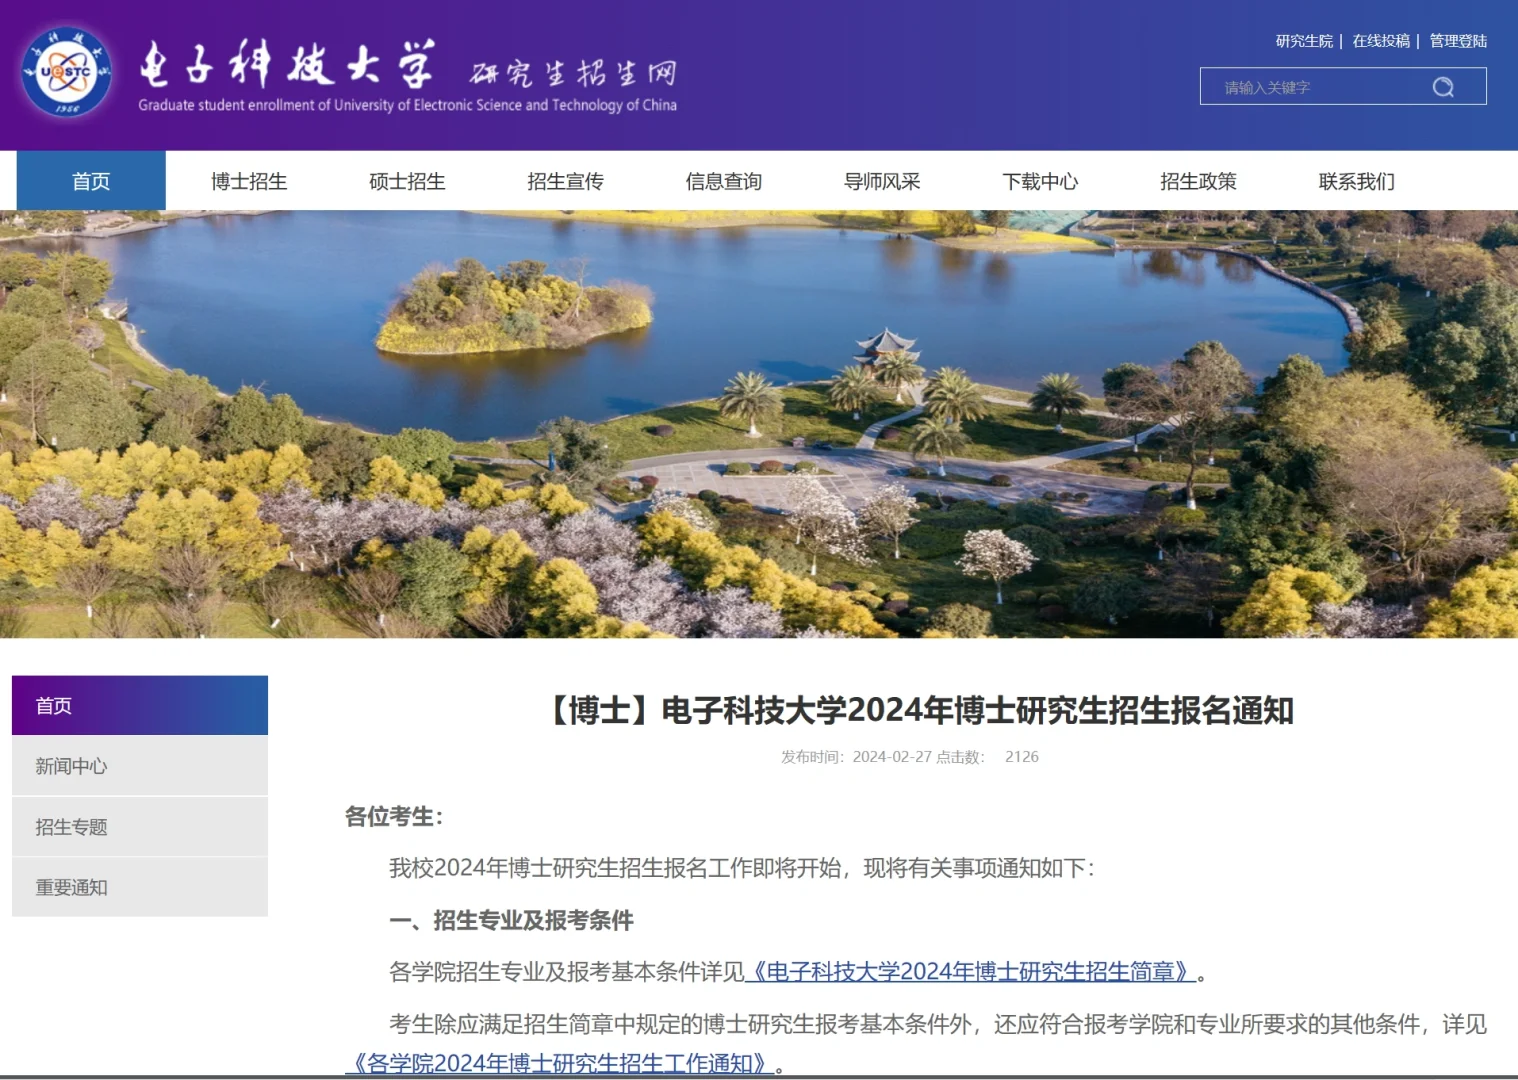Click the 各位考生 greeting text
Viewport: 1518px width, 1080px height.
tap(394, 817)
